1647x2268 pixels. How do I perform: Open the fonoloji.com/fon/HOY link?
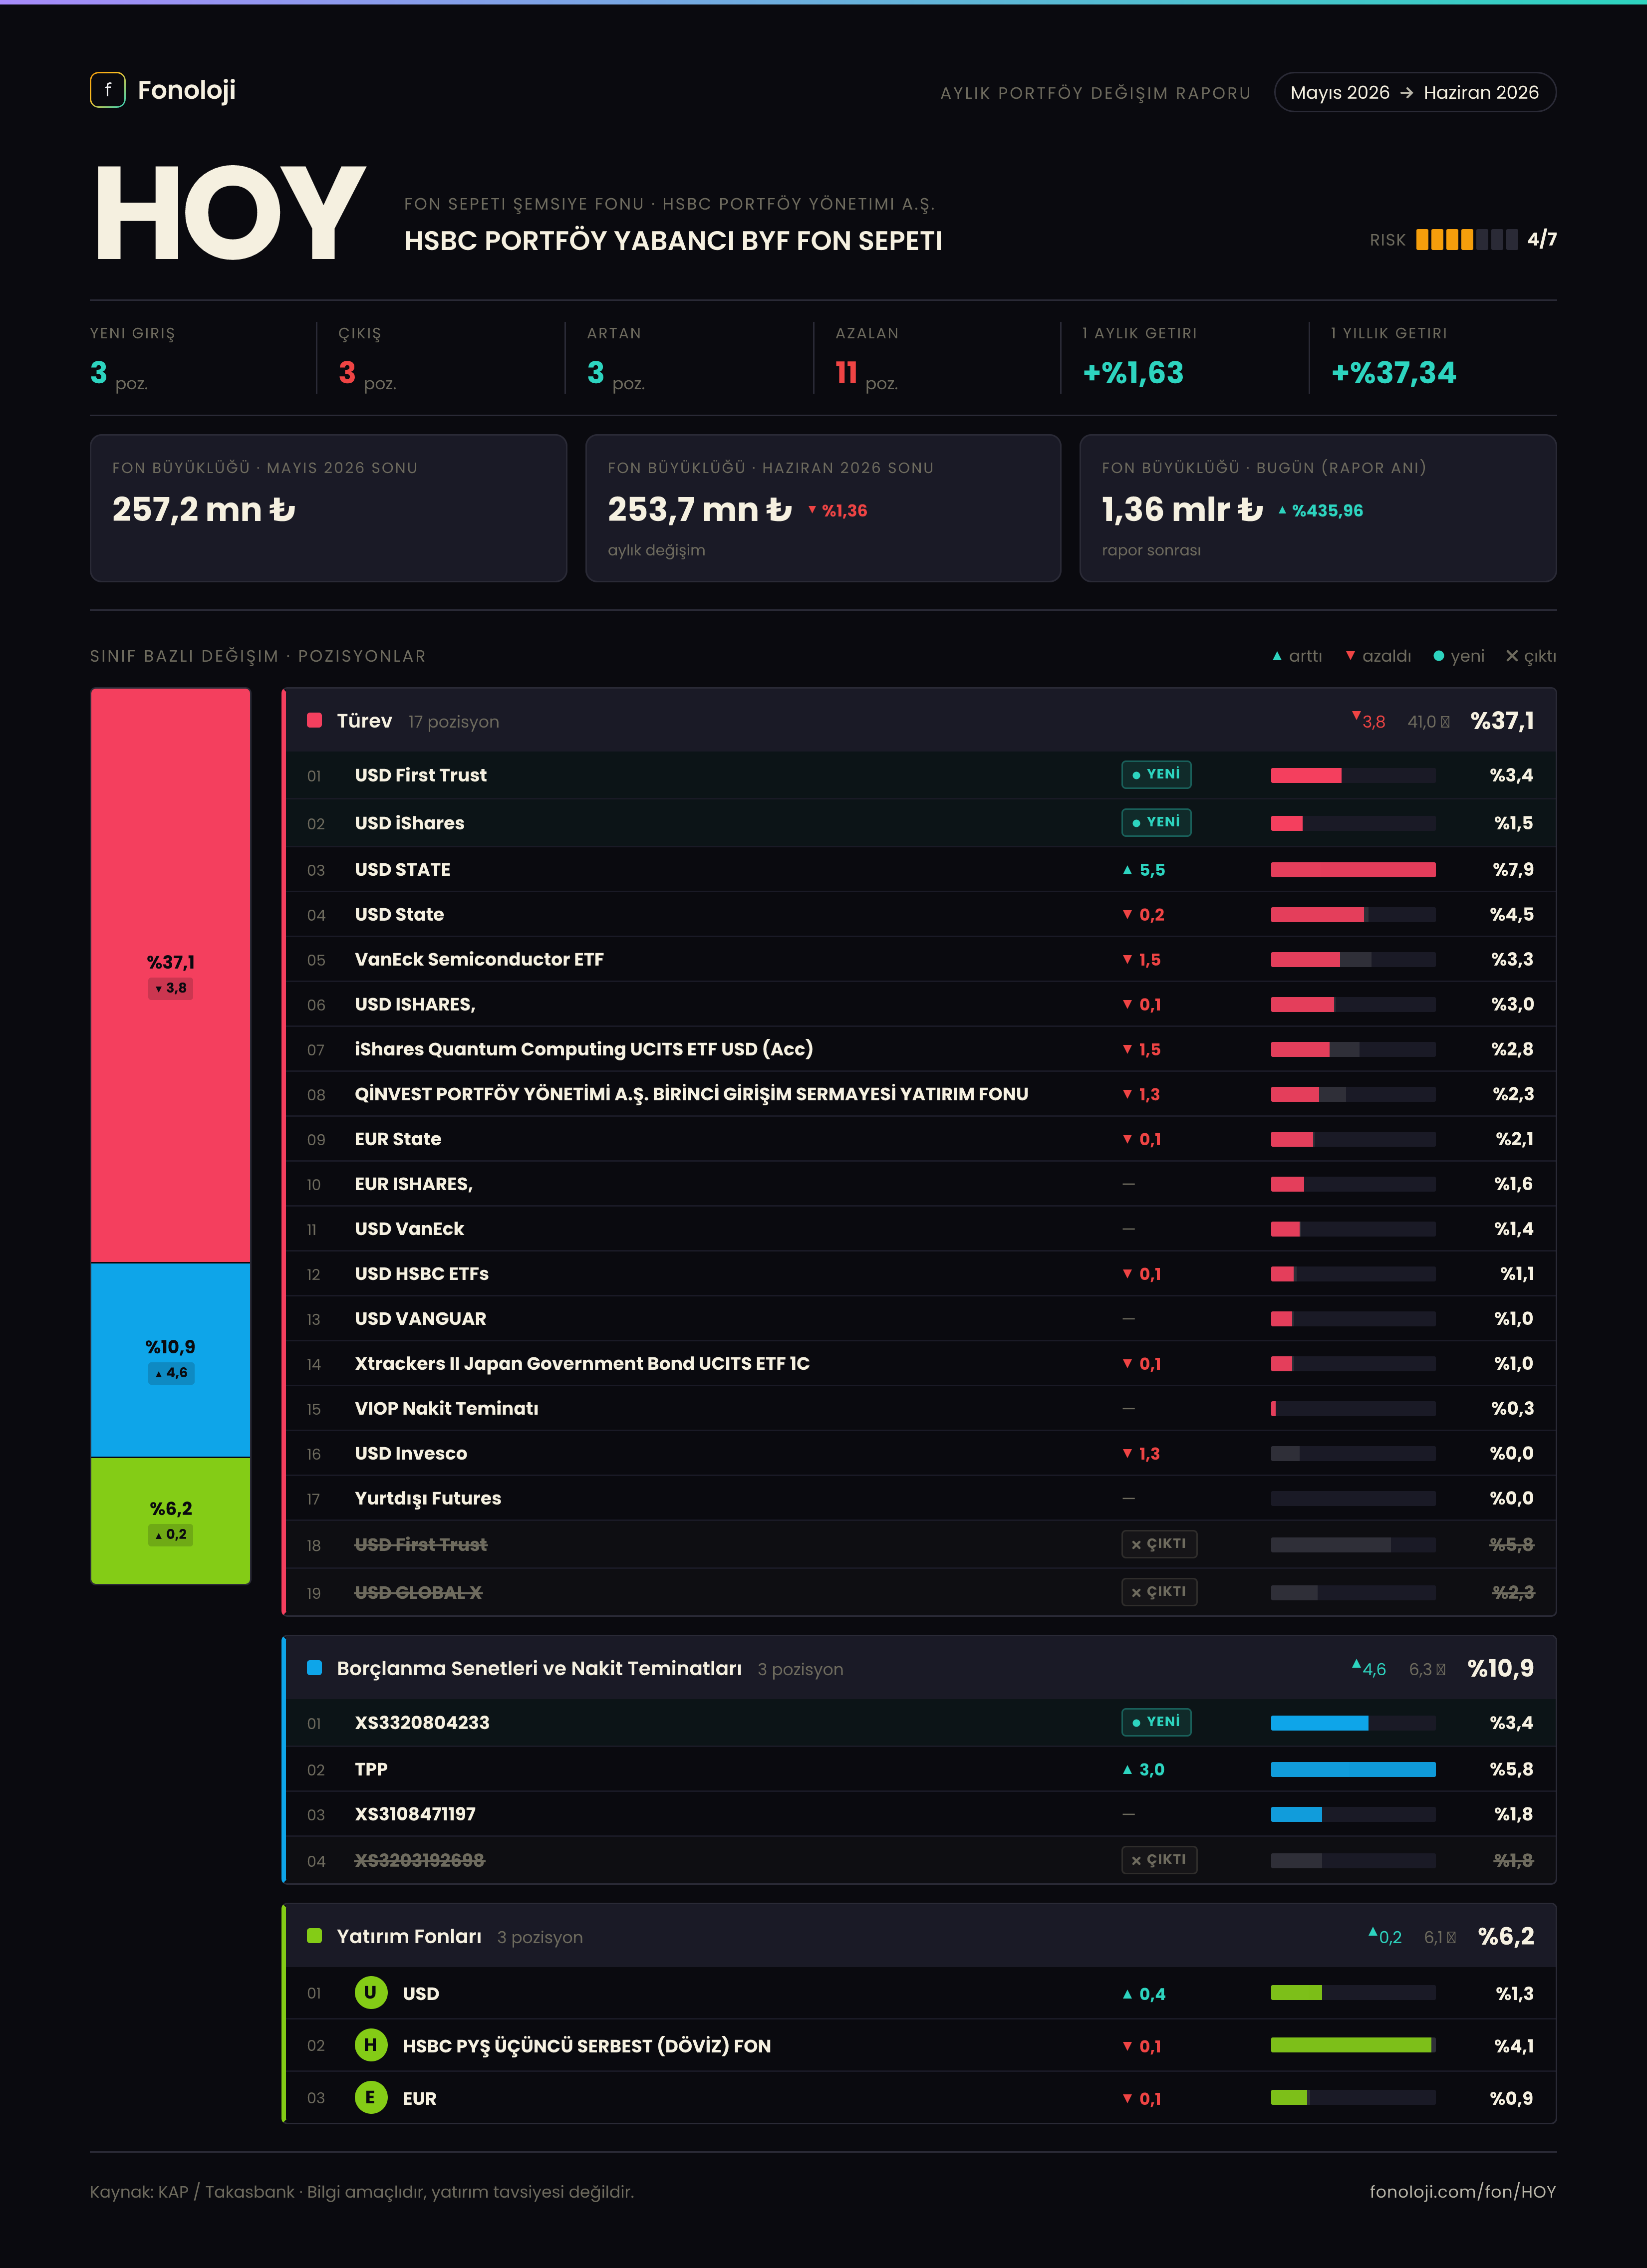click(1462, 2191)
